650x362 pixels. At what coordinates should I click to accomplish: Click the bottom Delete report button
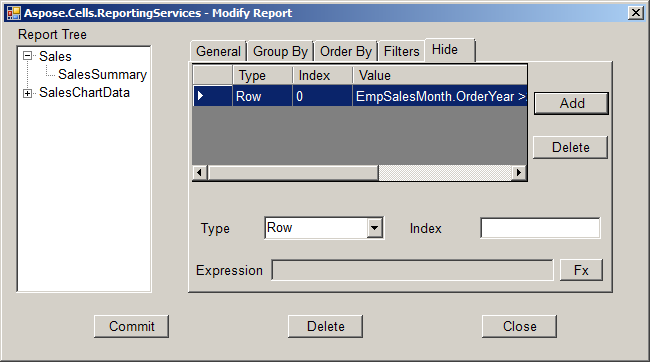pos(325,326)
